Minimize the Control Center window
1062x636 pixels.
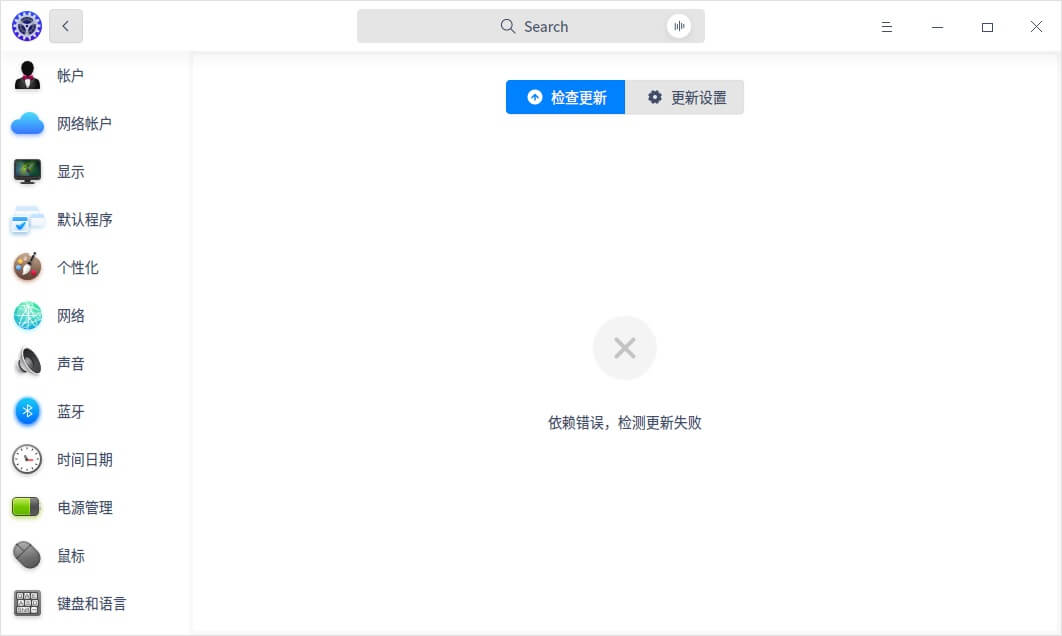tap(937, 27)
